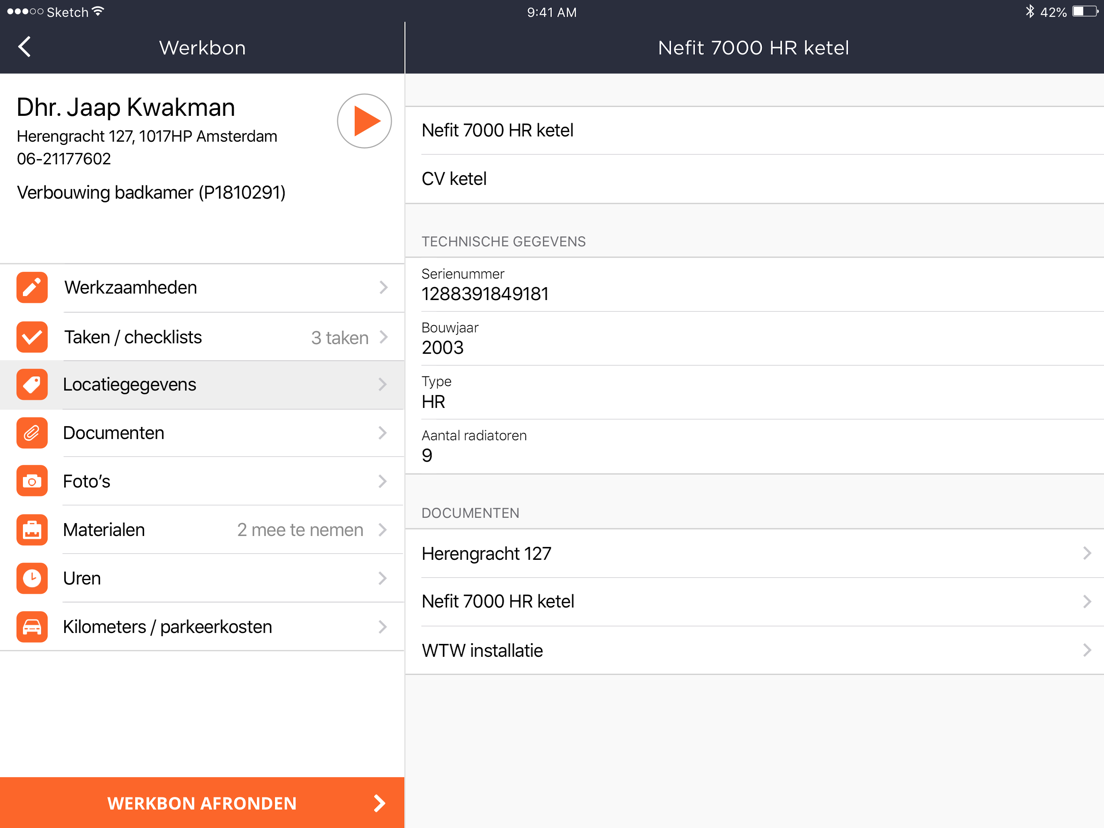1104x828 pixels.
Task: Click the chevron on the Uren row
Action: [x=383, y=578]
